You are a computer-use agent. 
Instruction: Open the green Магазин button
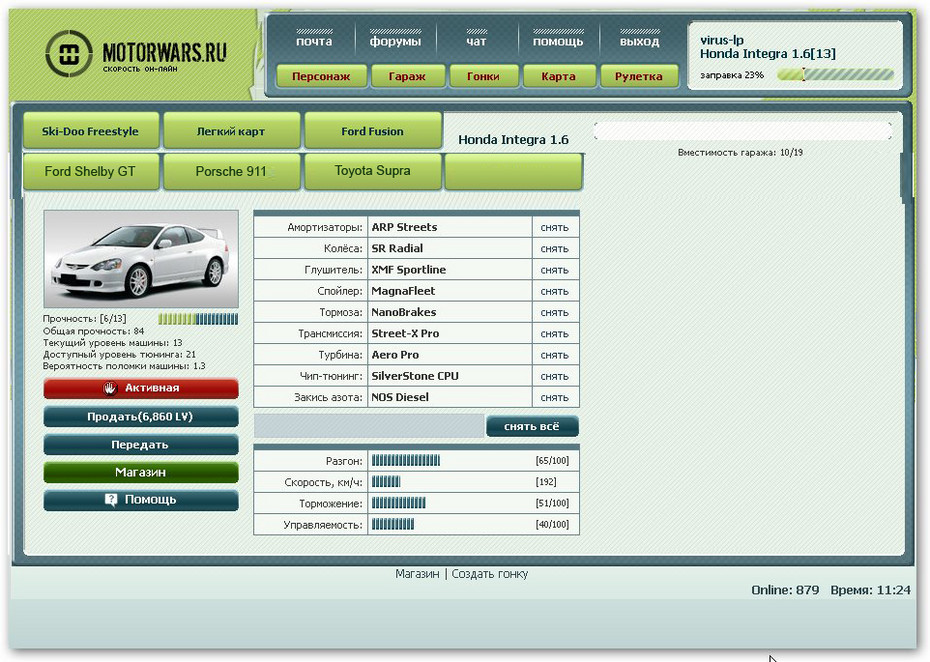(x=141, y=472)
